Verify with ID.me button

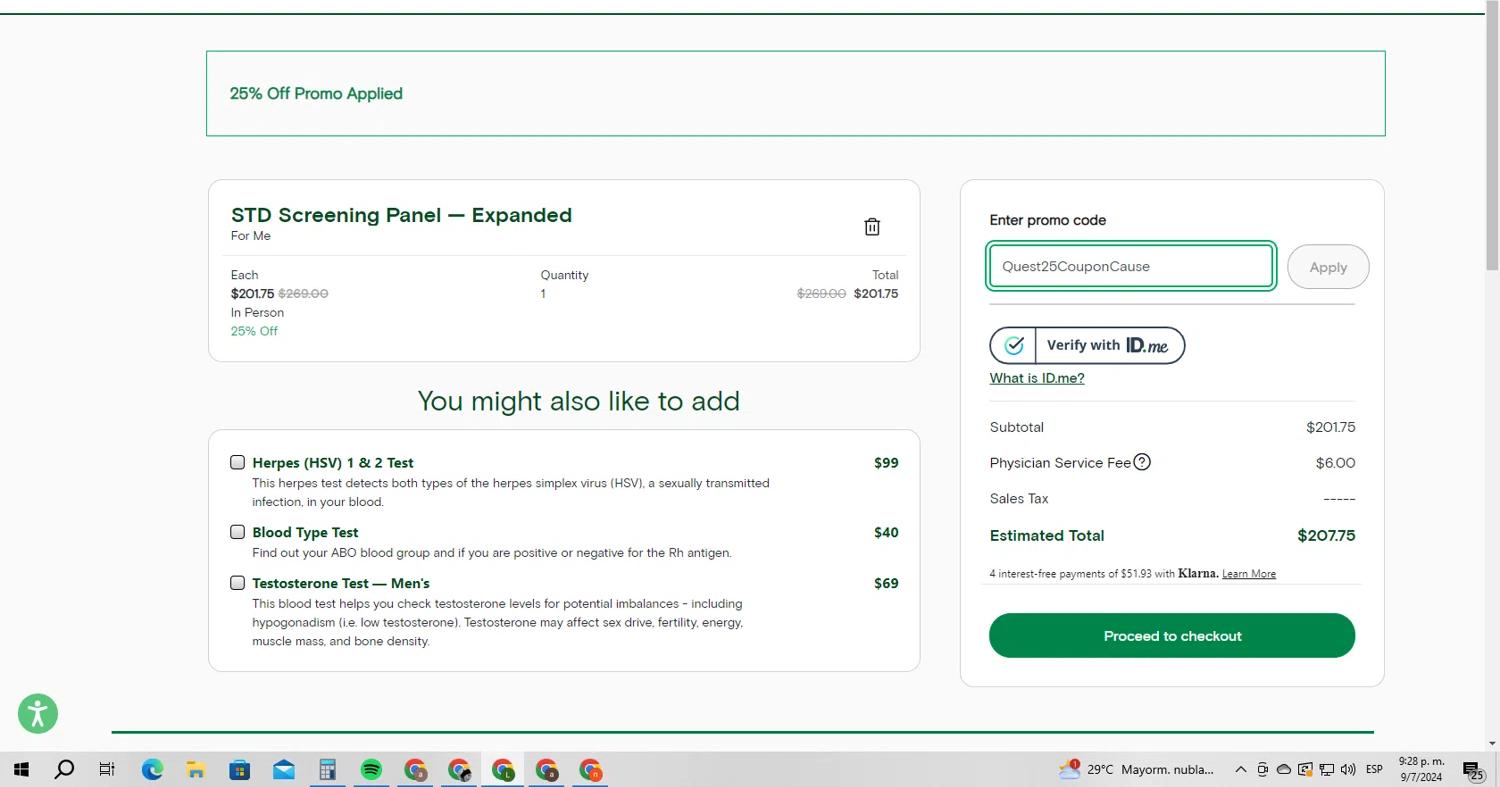[1087, 345]
